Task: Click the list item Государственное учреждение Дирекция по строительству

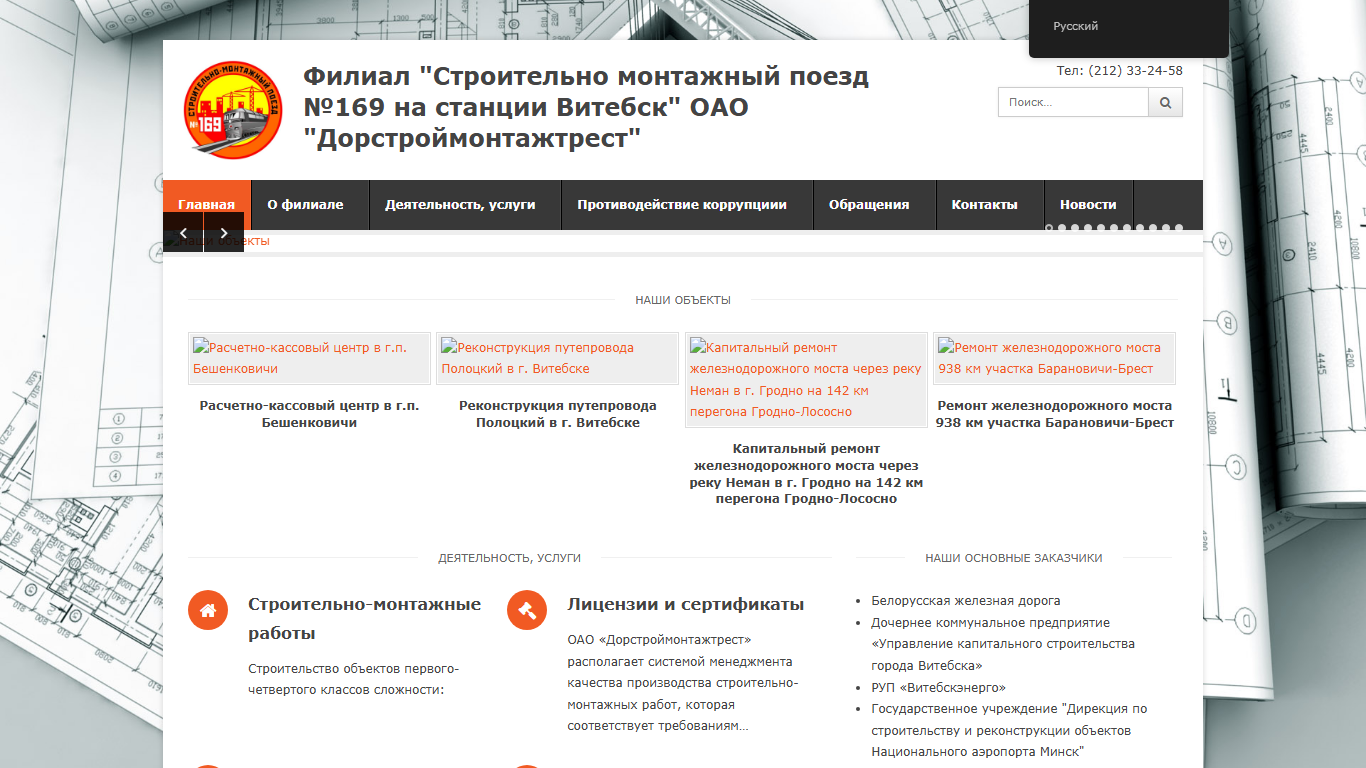Action: (x=1009, y=730)
